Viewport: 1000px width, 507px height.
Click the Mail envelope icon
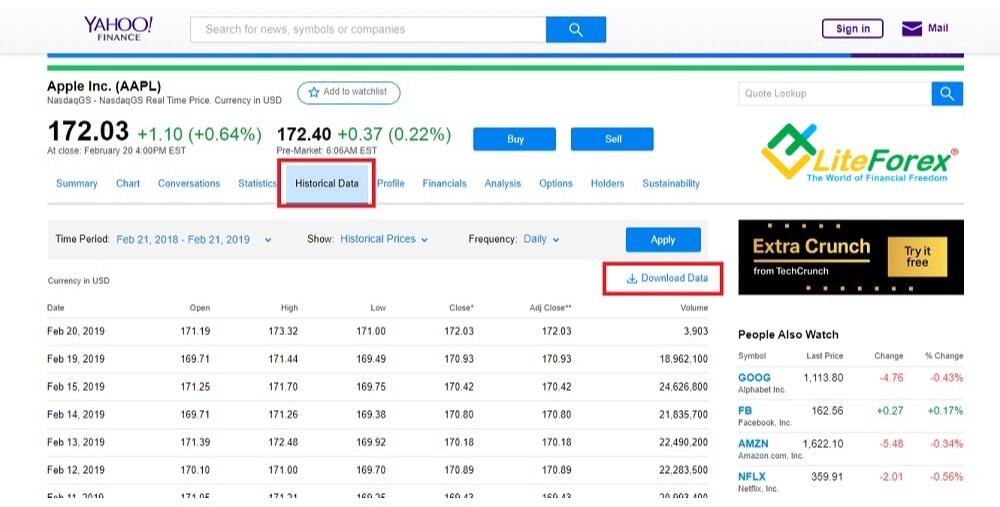click(x=911, y=29)
